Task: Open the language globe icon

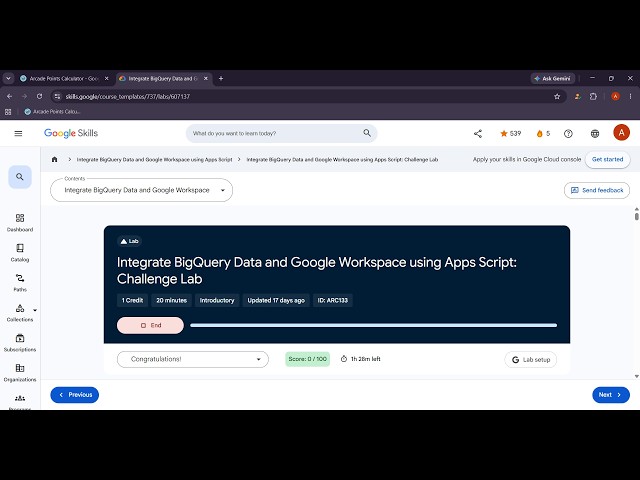Action: (595, 133)
